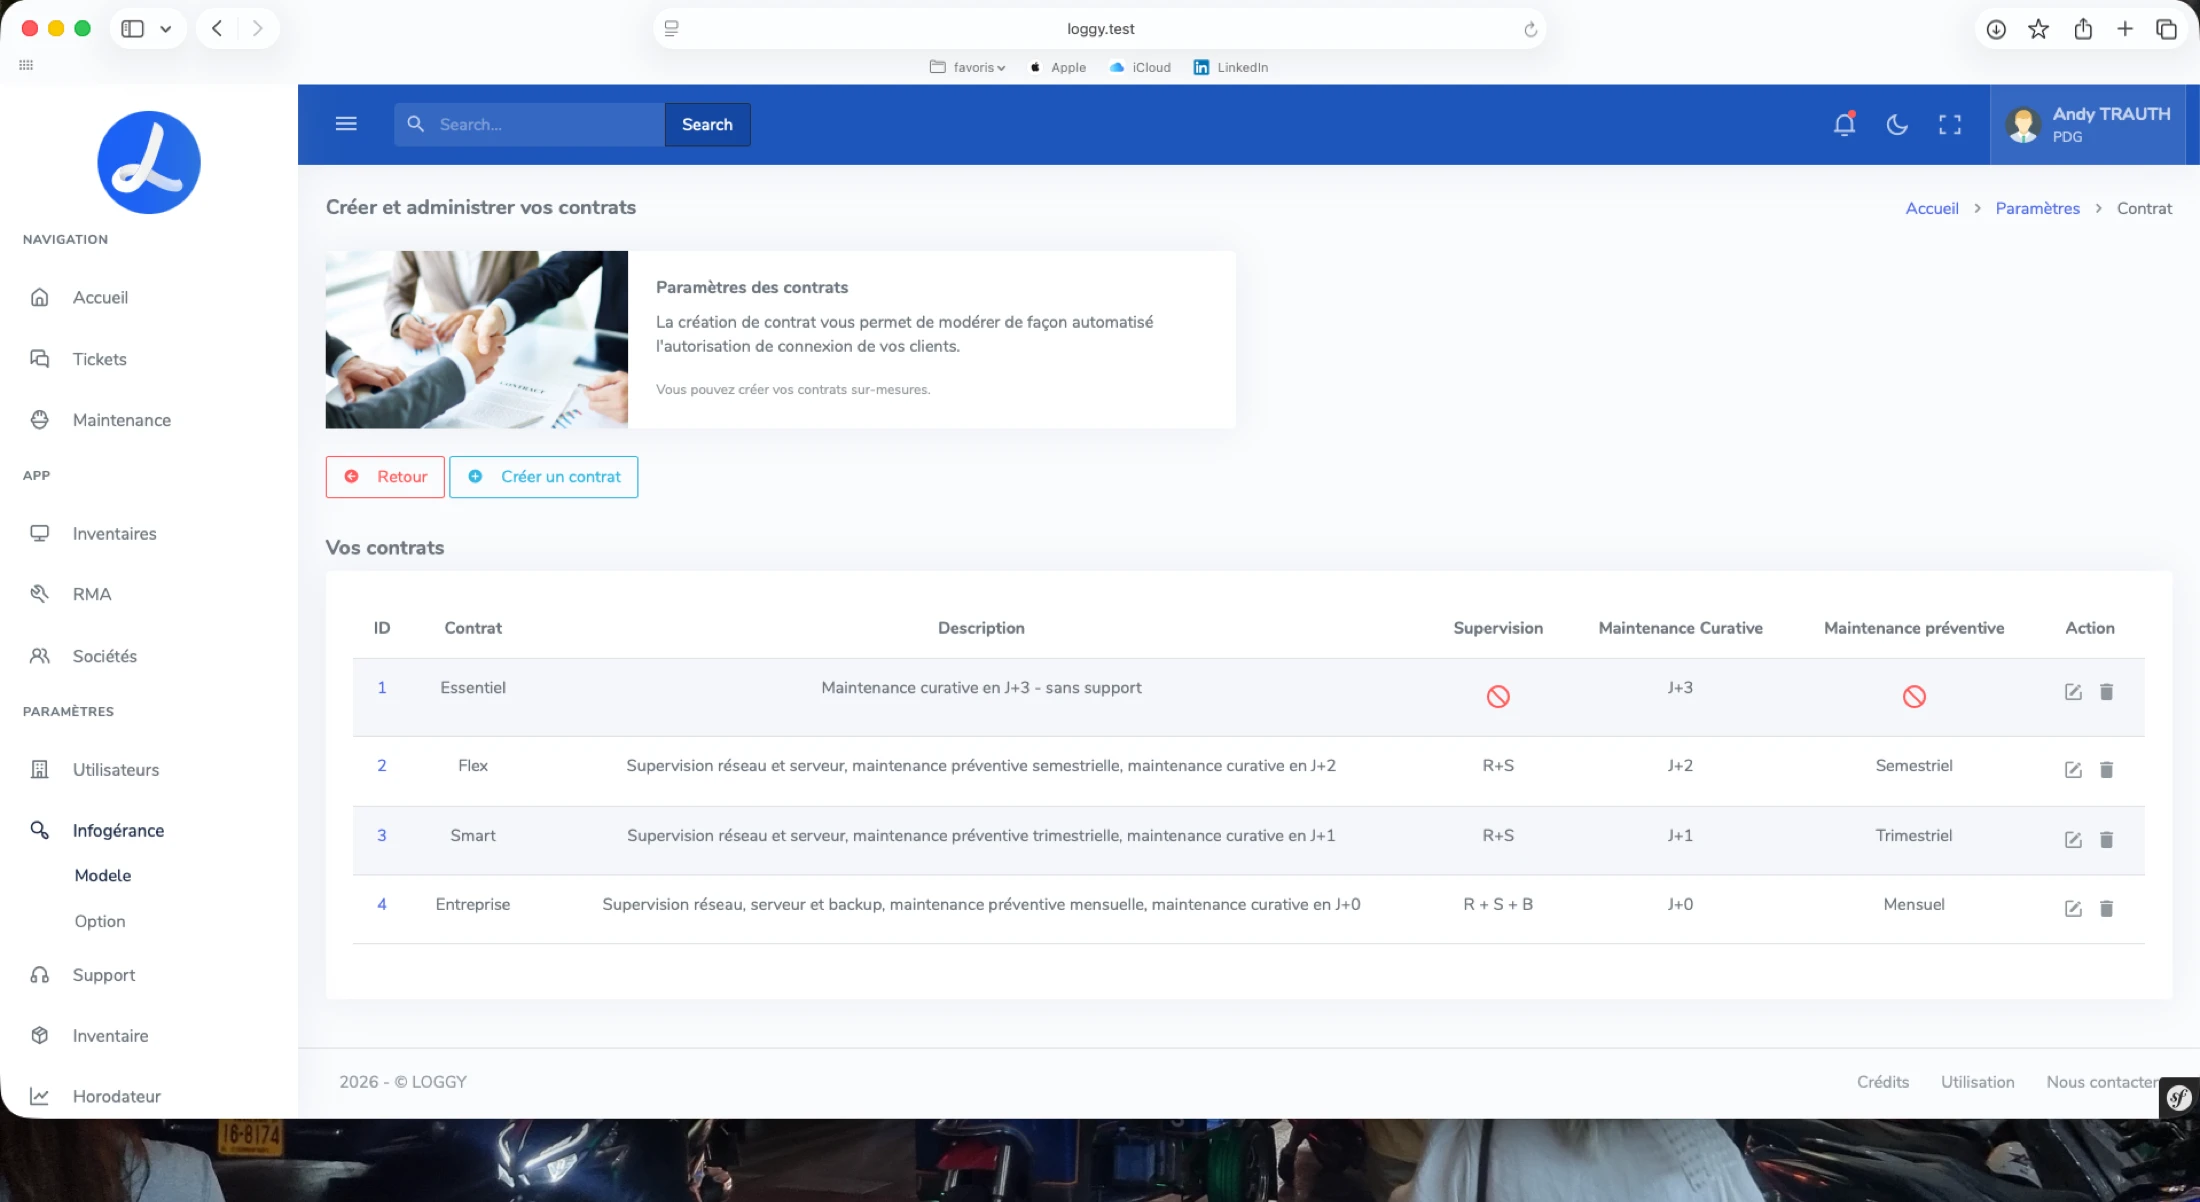The width and height of the screenshot is (2200, 1202).
Task: Edit the Flex contract
Action: [x=2073, y=770]
